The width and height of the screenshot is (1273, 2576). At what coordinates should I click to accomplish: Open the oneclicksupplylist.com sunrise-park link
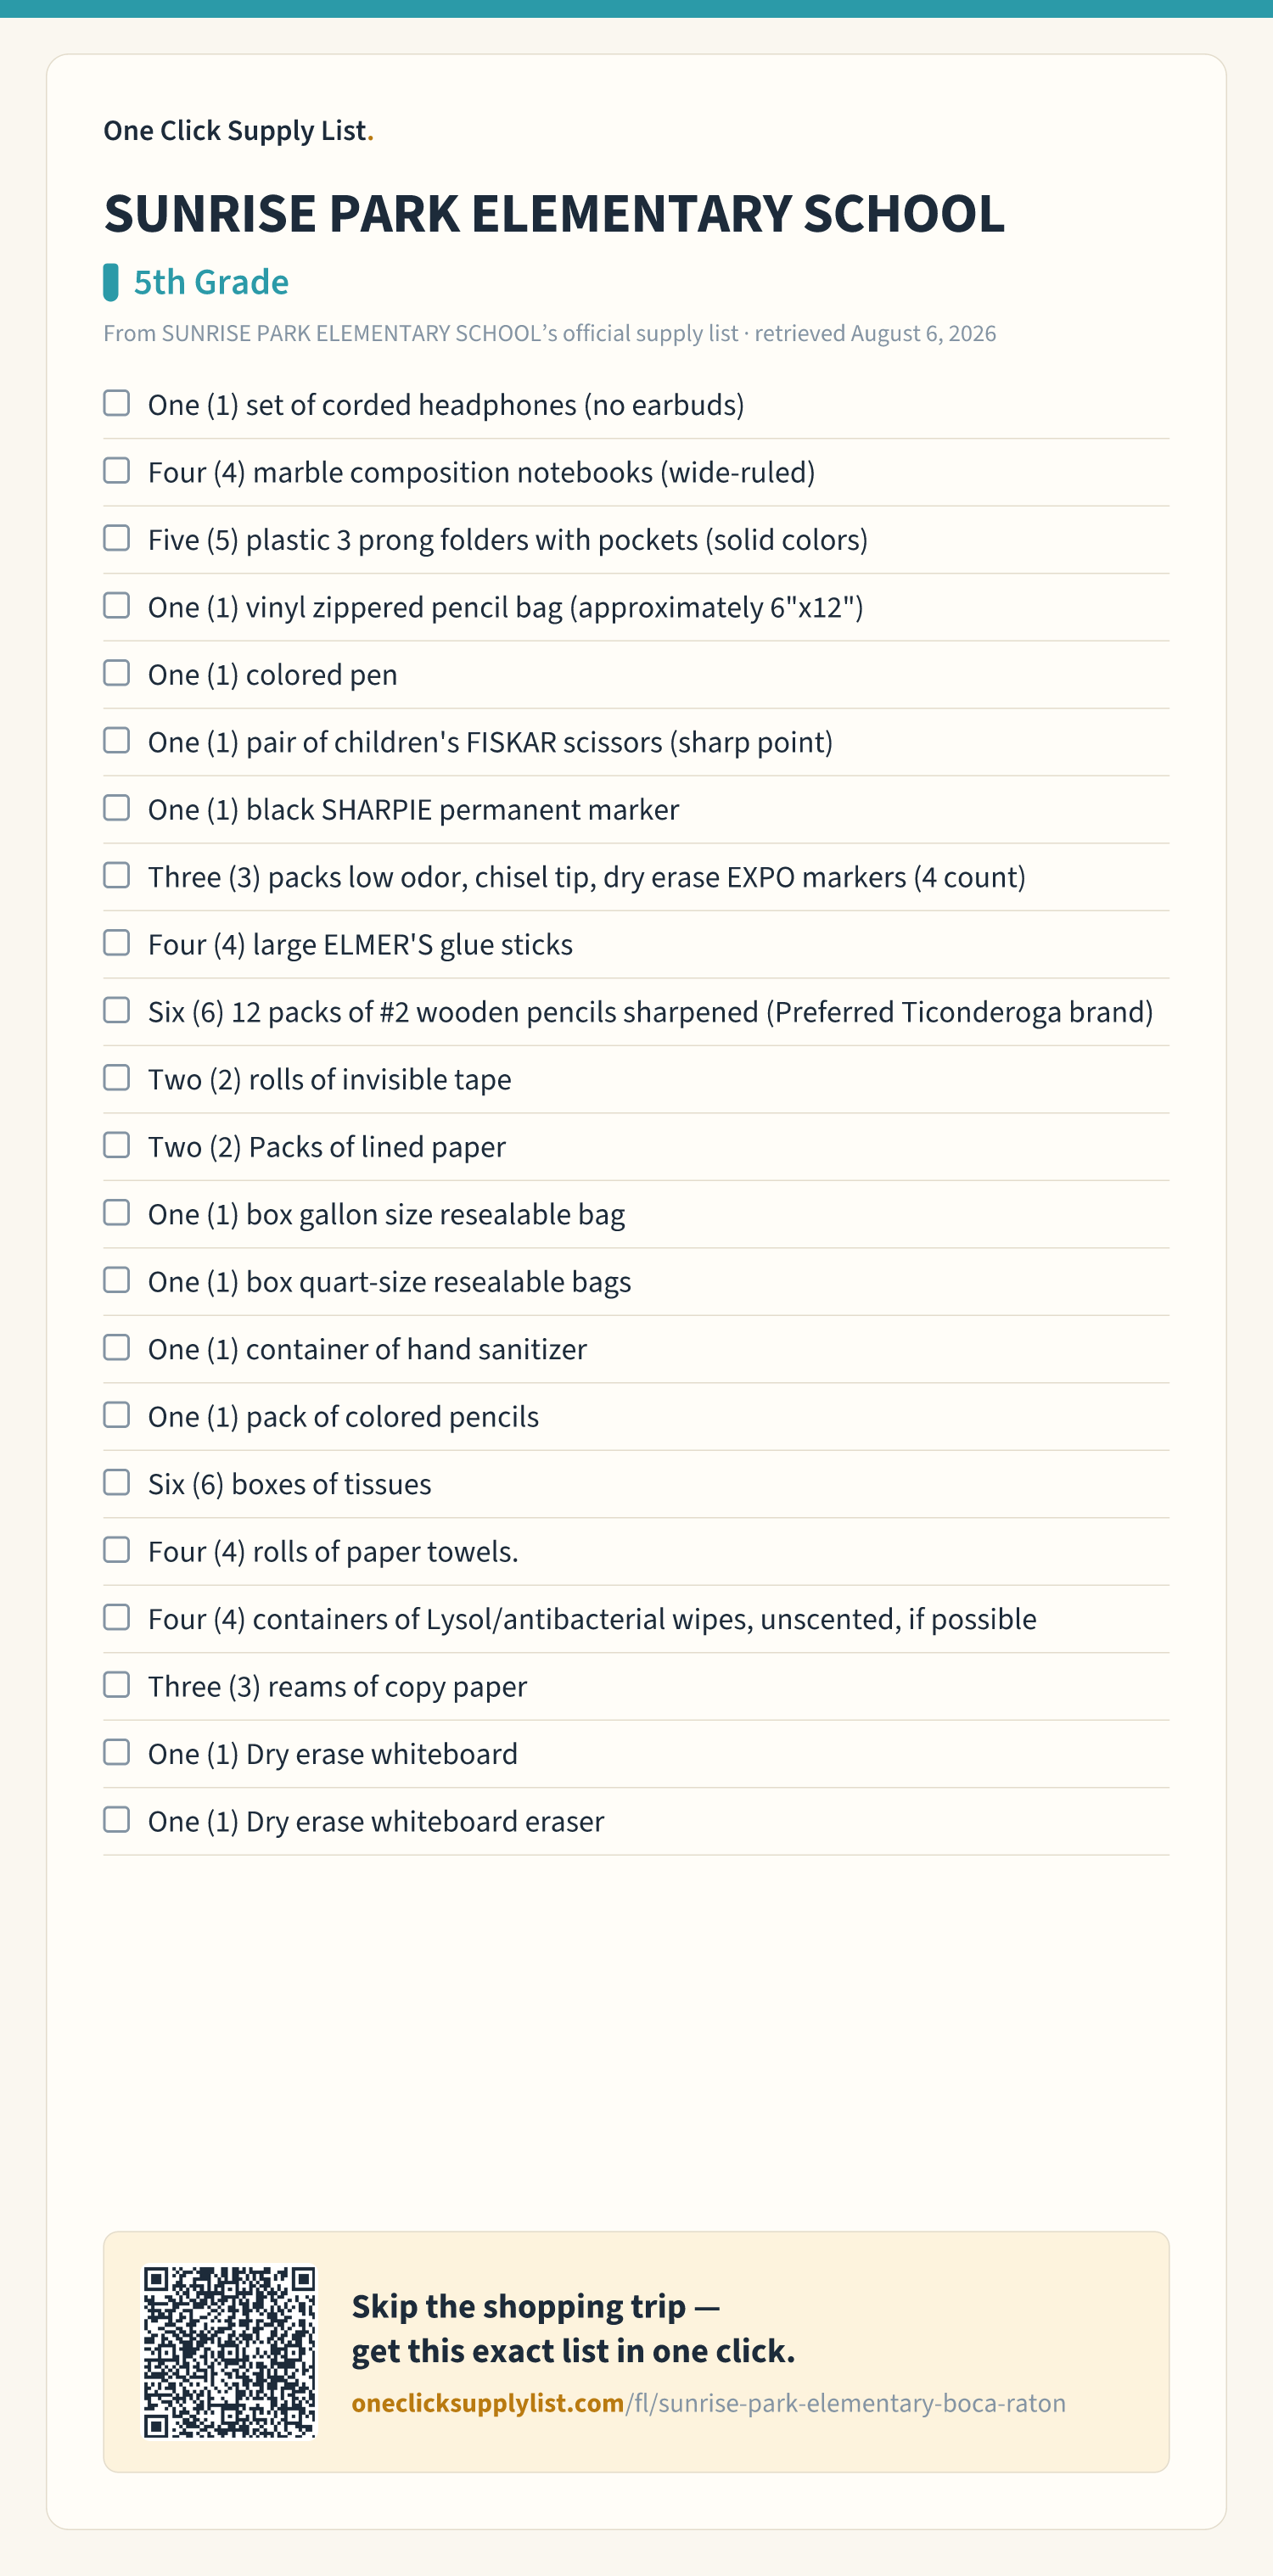click(708, 2403)
